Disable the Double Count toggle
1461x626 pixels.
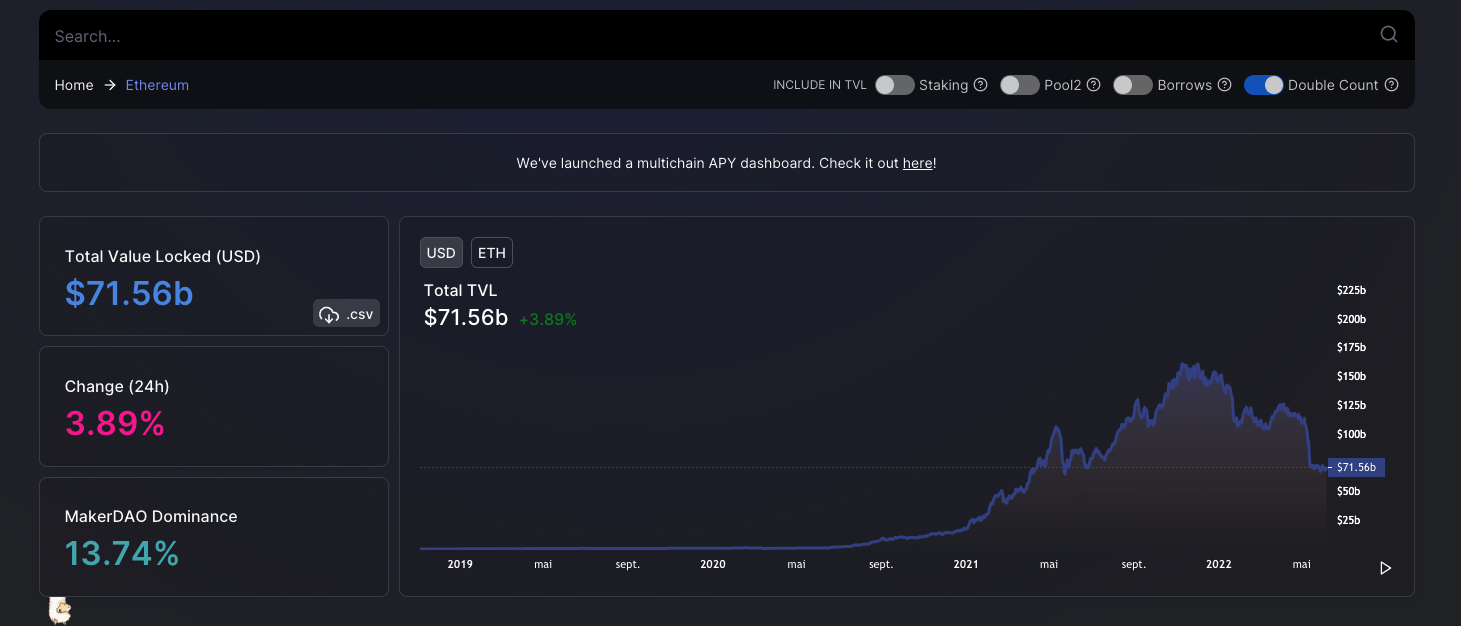[x=1263, y=85]
